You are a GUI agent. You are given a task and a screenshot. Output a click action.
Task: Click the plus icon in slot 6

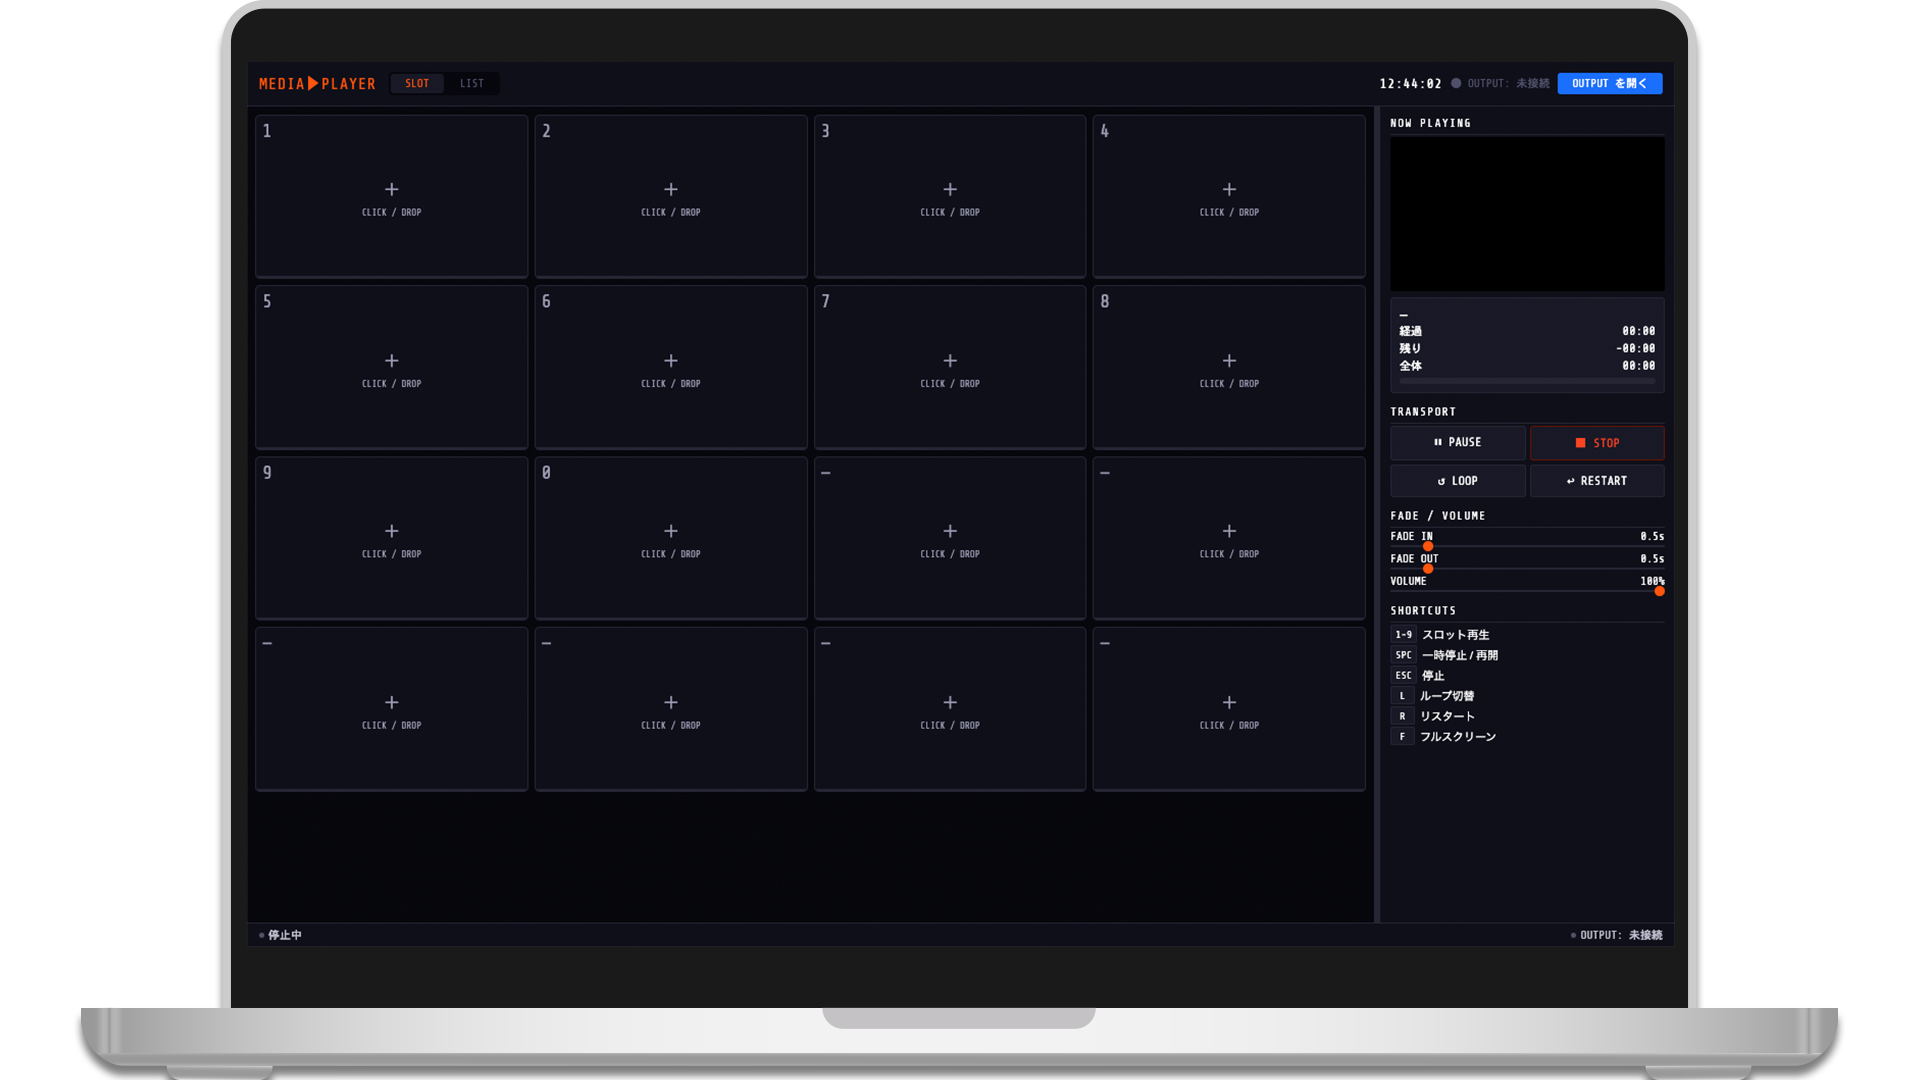pos(671,360)
